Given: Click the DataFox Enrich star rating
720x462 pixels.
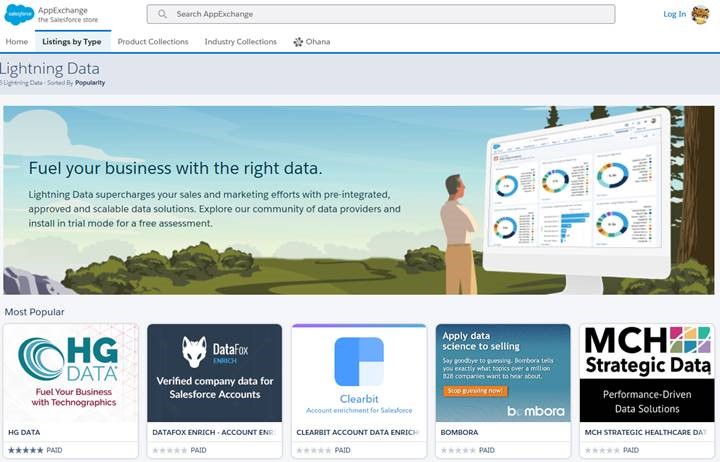Looking at the screenshot, I should 170,450.
